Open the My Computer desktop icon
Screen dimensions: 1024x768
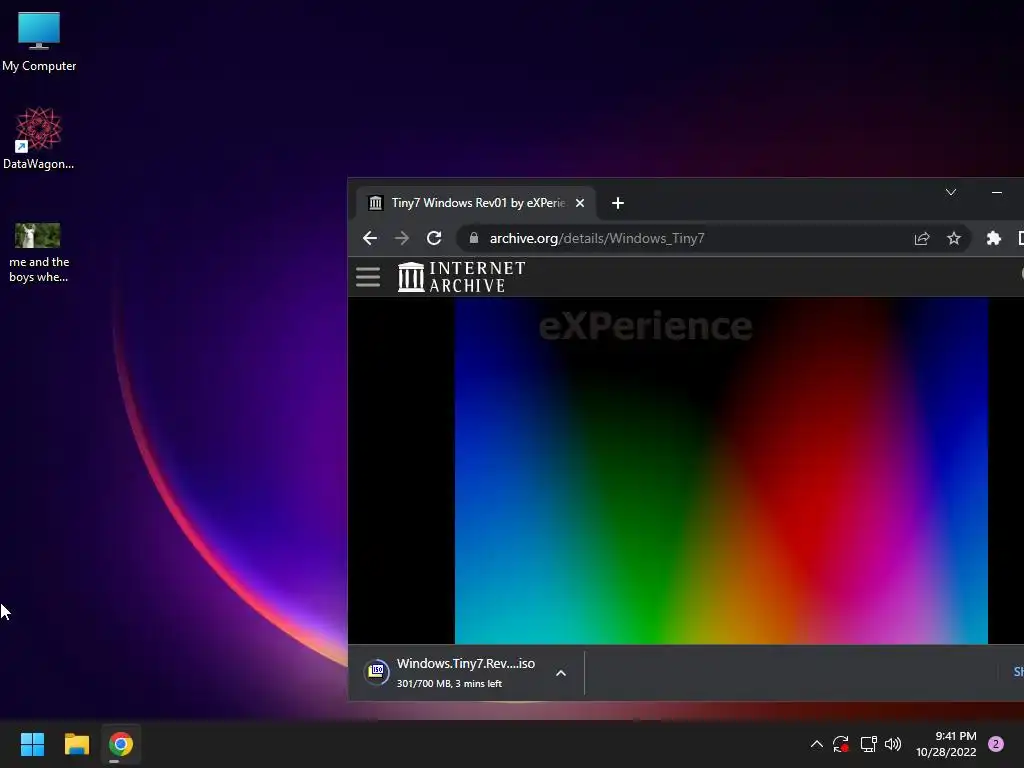(x=39, y=41)
